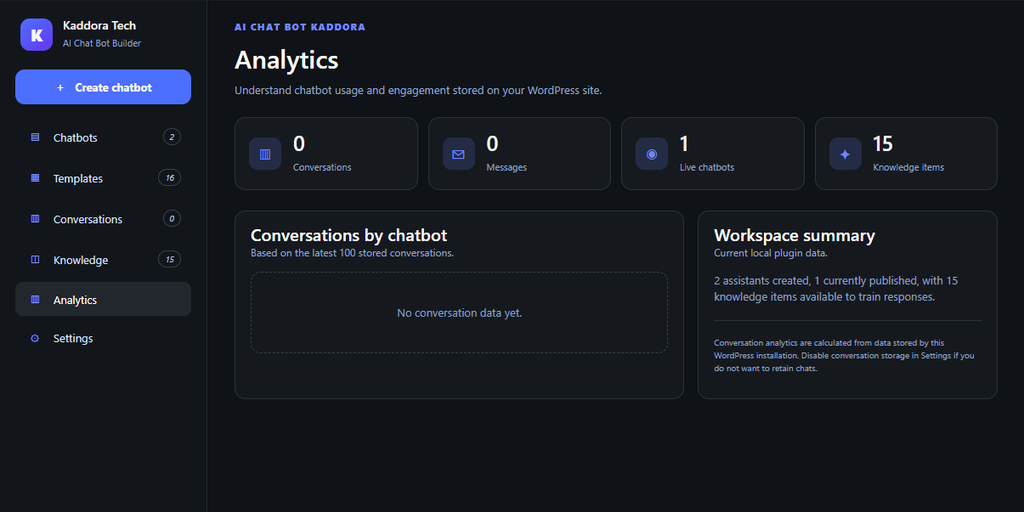
Task: Click the AI CHAT BOT KADDORA breadcrumb
Action: click(300, 27)
